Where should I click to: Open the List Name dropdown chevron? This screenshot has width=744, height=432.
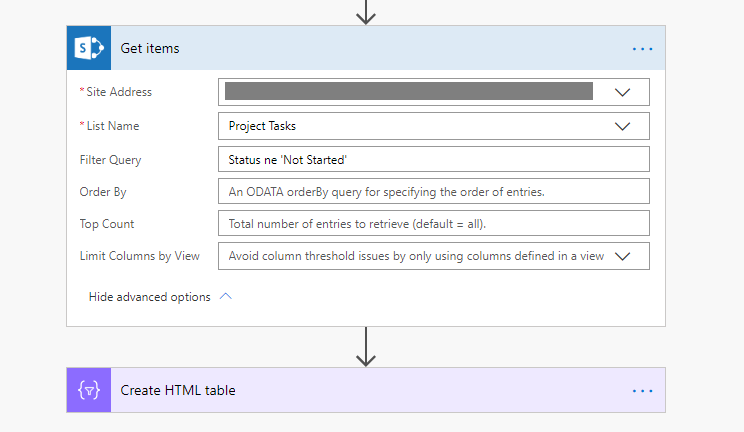pyautogui.click(x=623, y=126)
